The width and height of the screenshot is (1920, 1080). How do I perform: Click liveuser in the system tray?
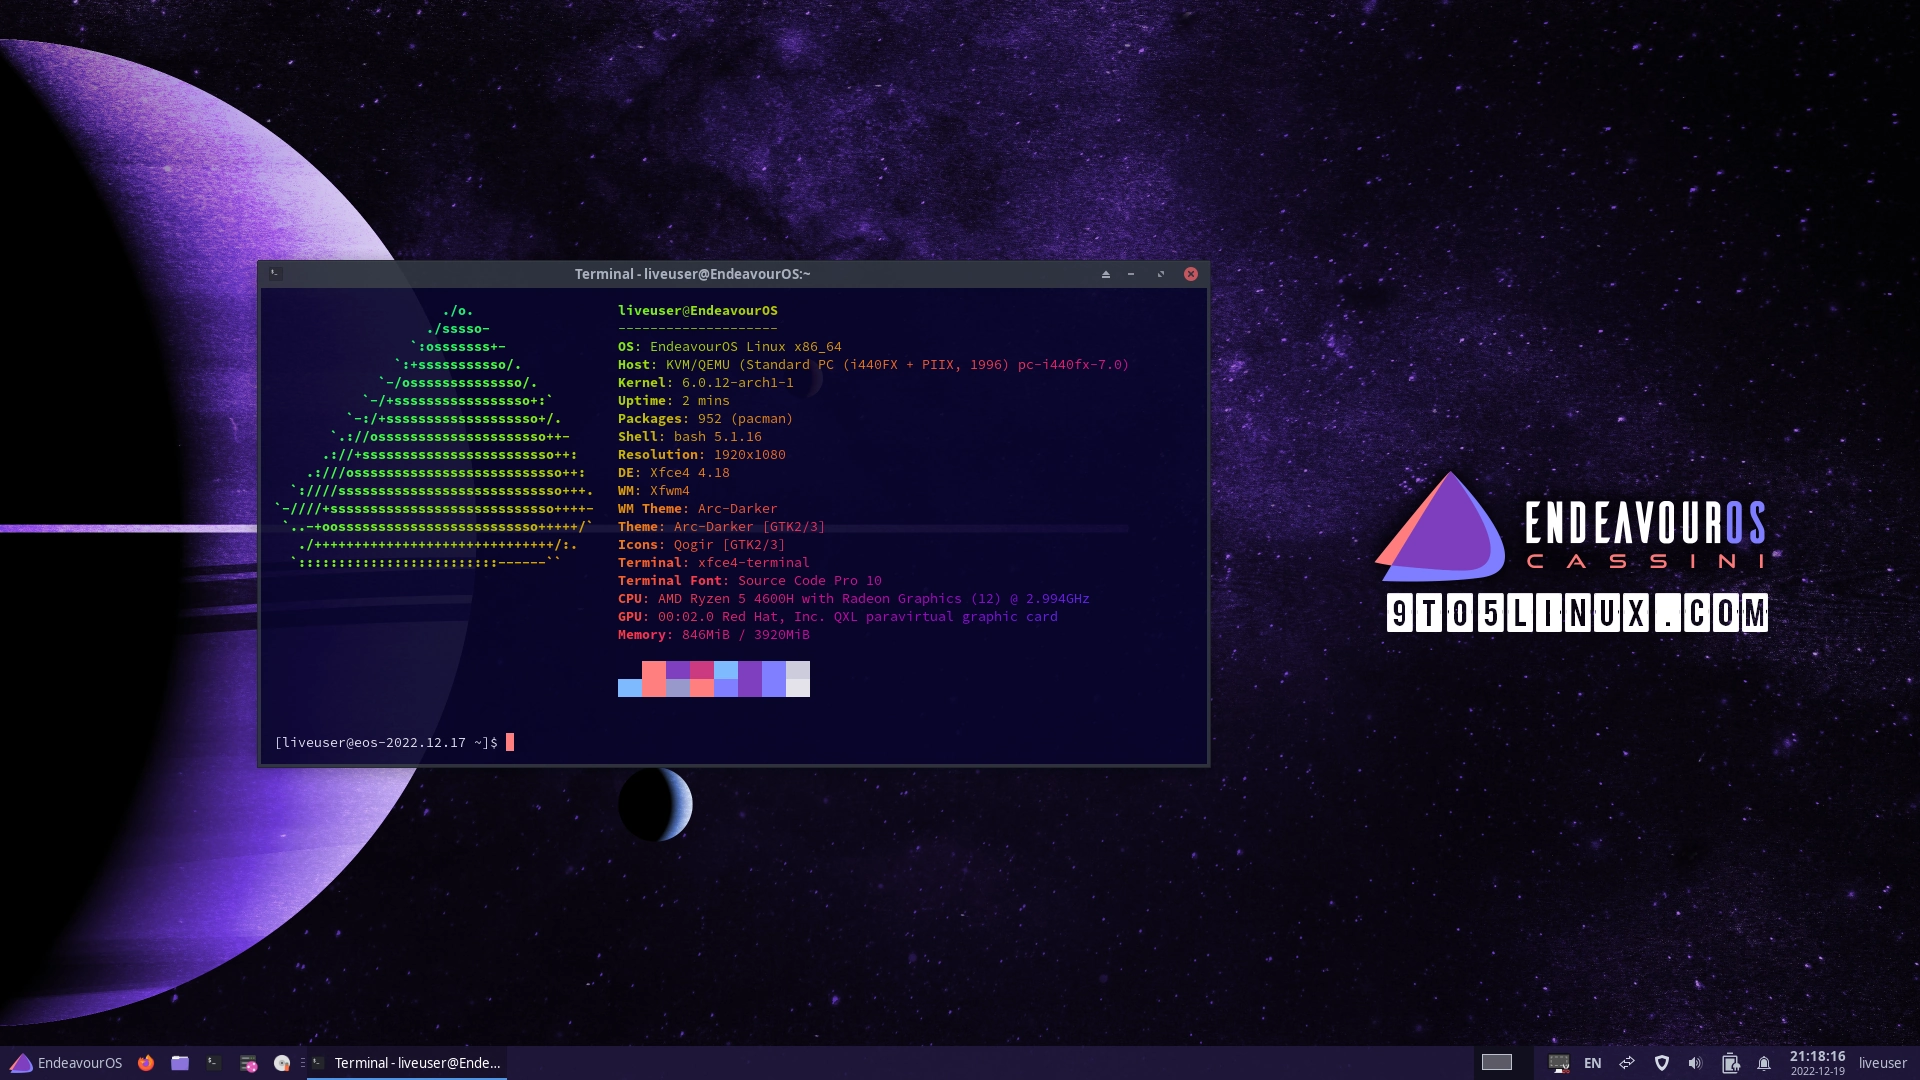point(1884,1063)
